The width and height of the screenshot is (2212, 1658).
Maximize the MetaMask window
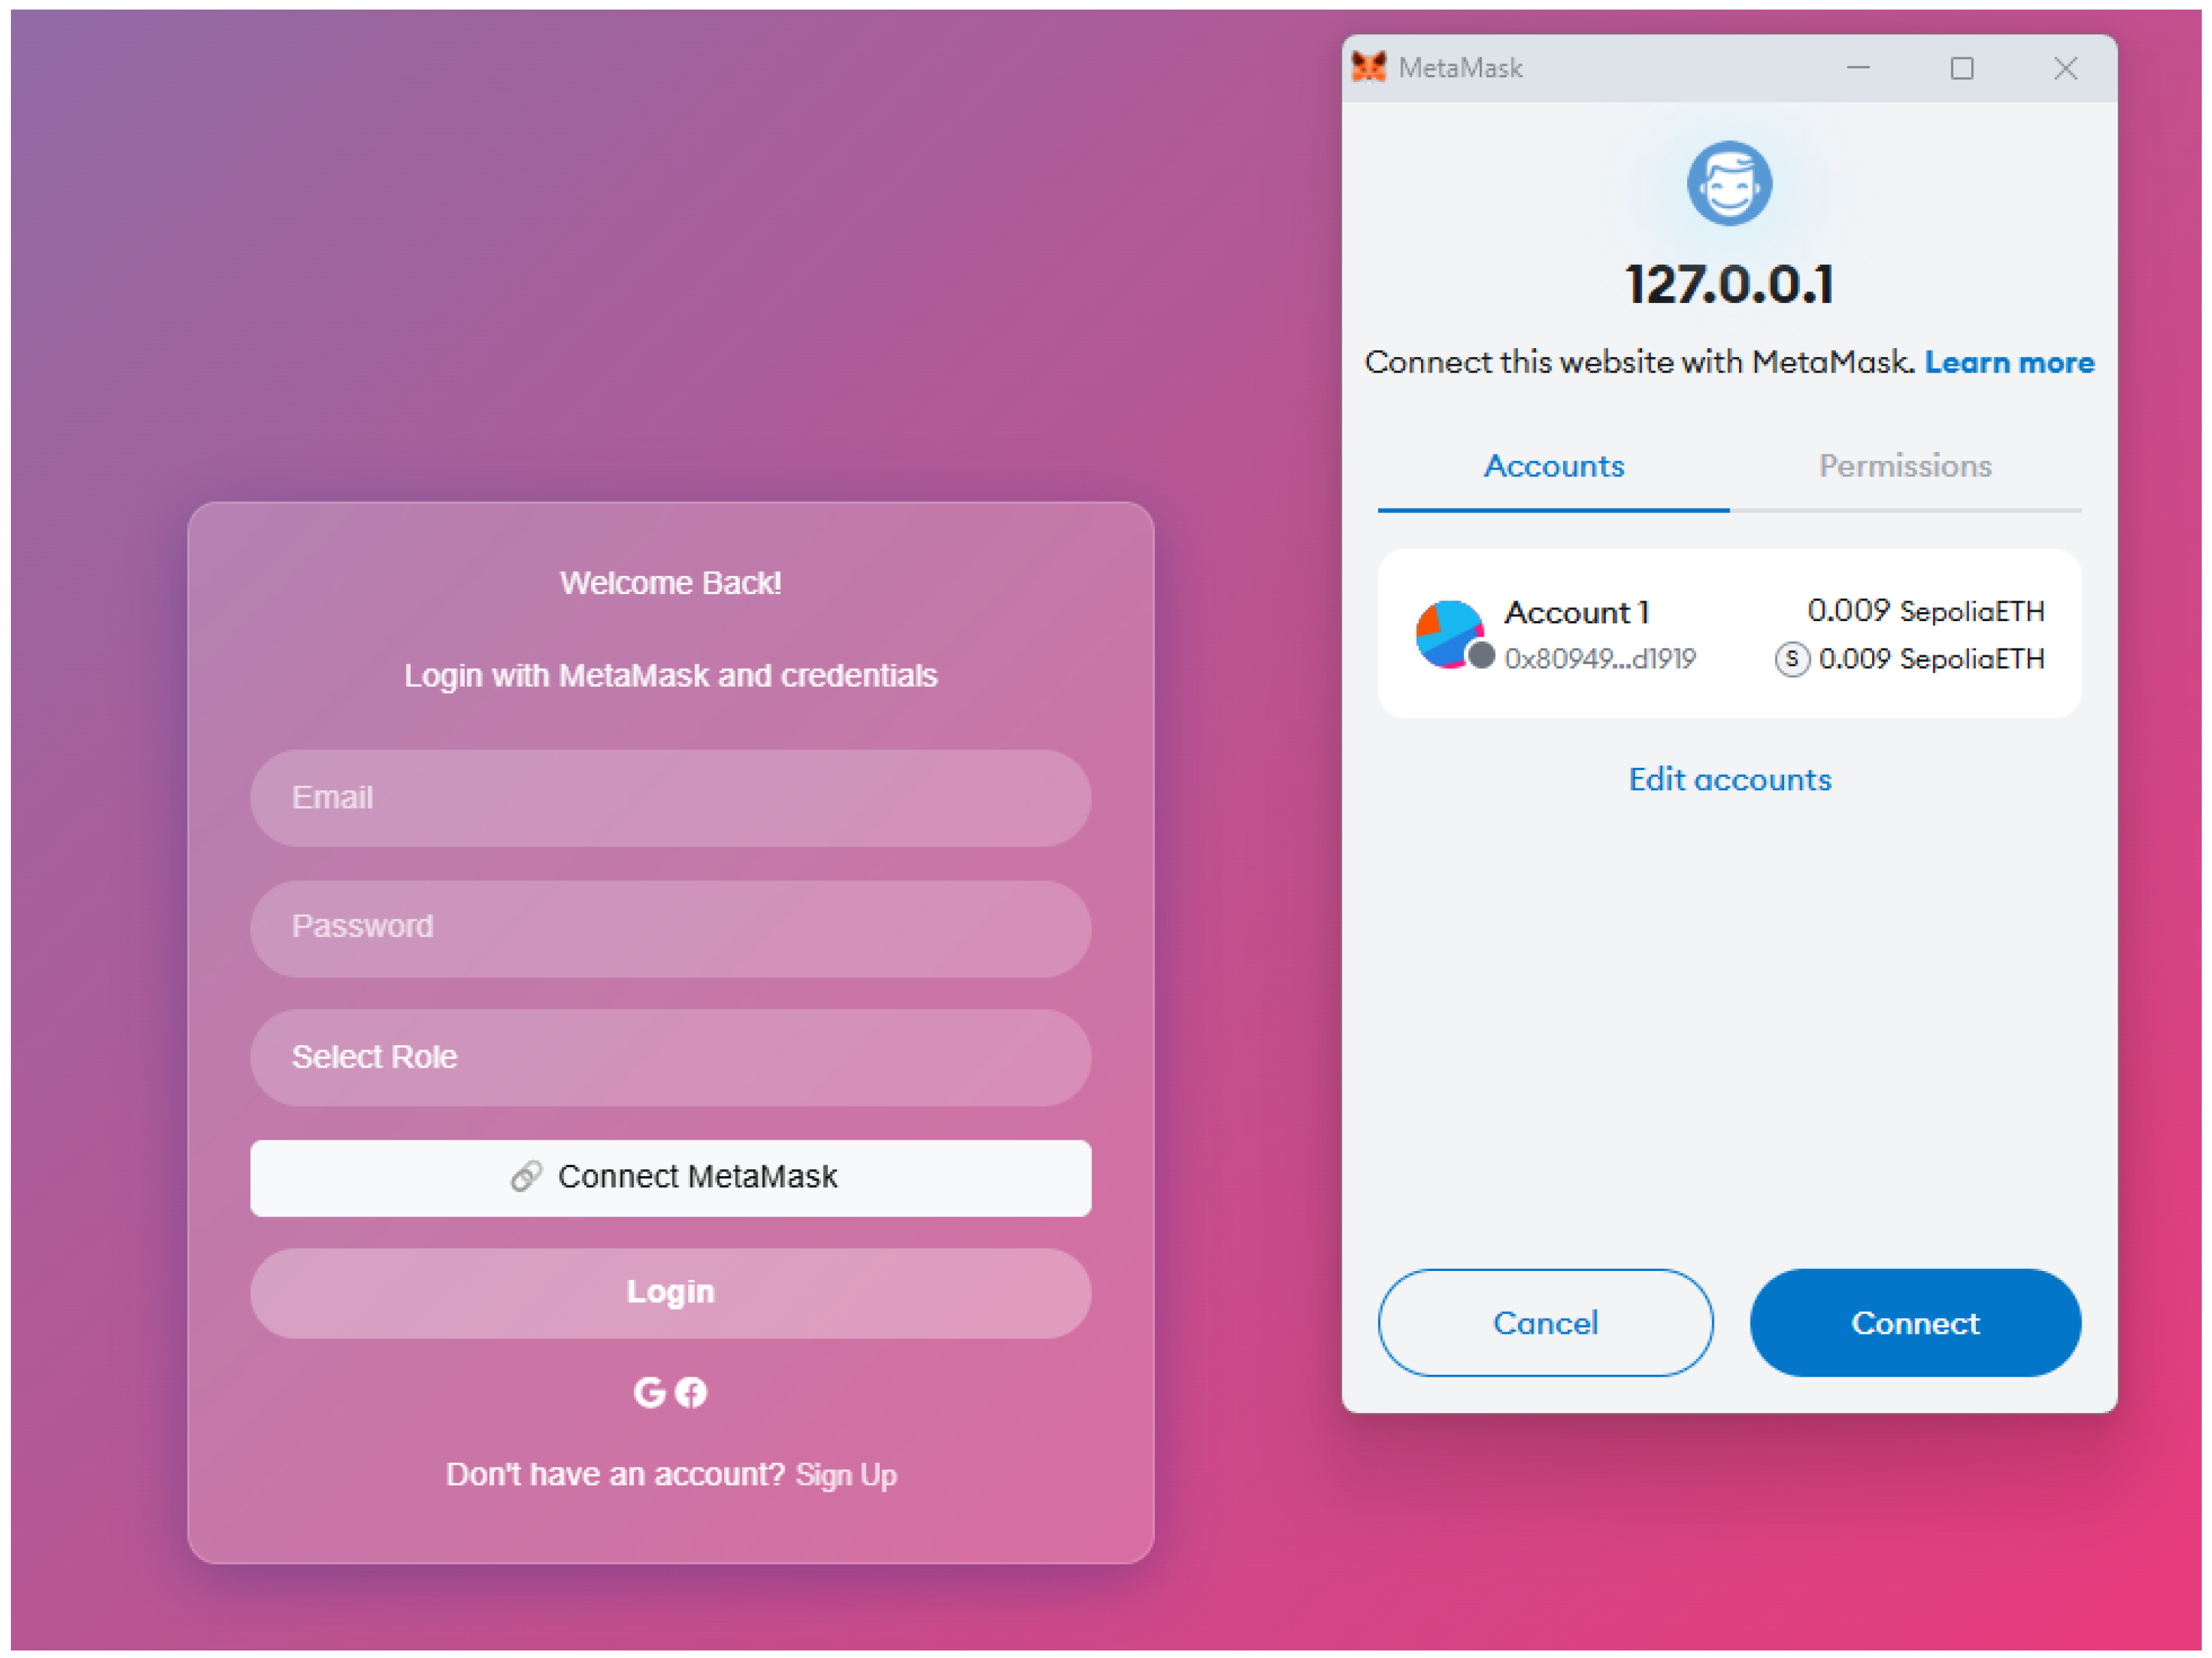(x=1961, y=68)
